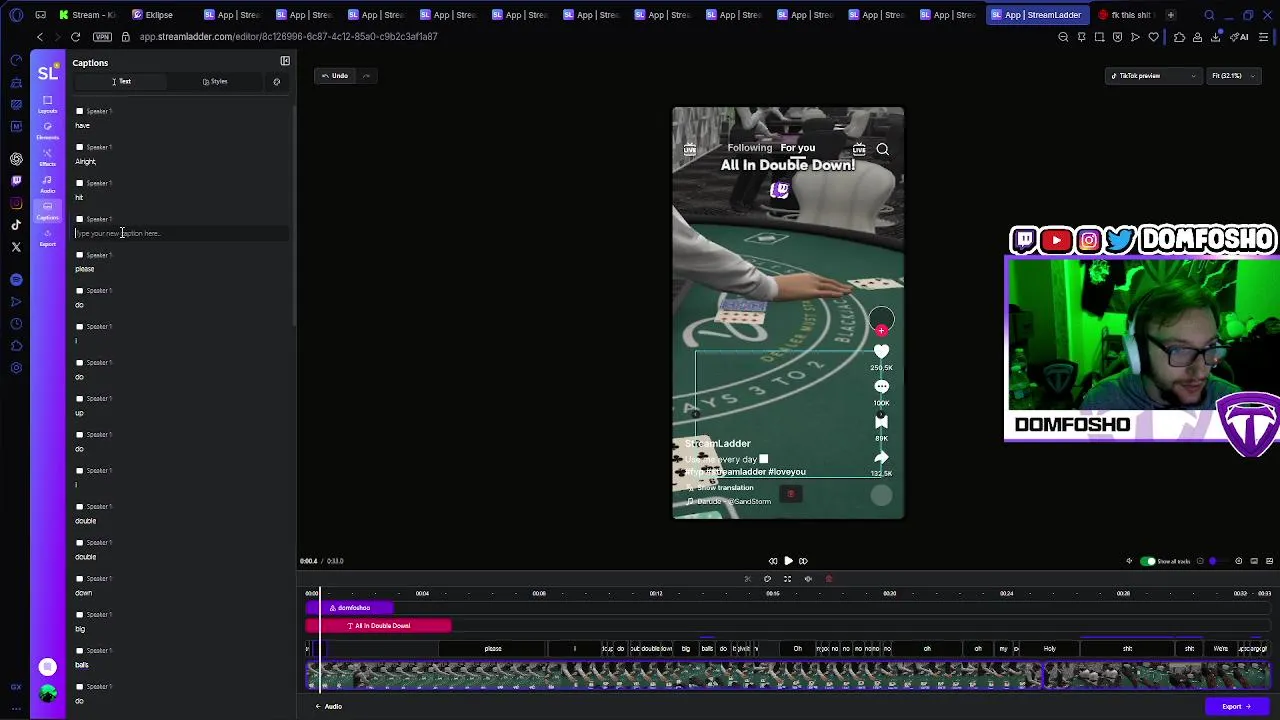Viewport: 1280px width, 720px height.
Task: Open a new browser tab with plus
Action: [1170, 15]
